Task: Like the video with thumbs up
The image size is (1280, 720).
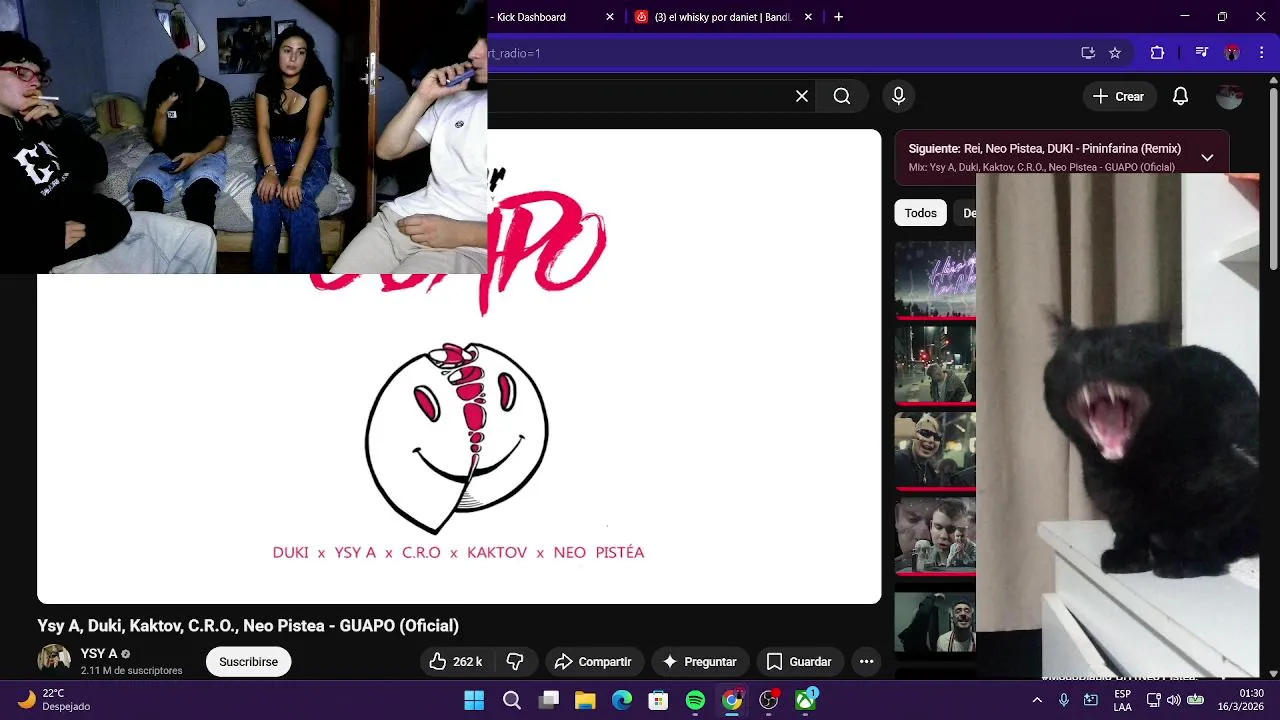Action: click(456, 661)
